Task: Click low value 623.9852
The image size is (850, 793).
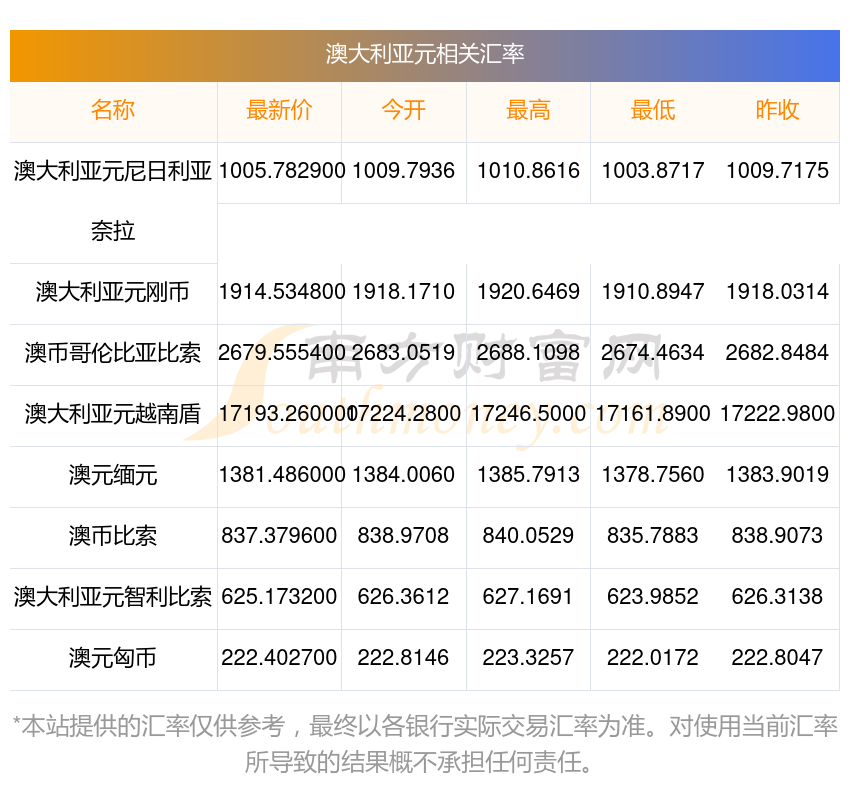Action: [653, 596]
